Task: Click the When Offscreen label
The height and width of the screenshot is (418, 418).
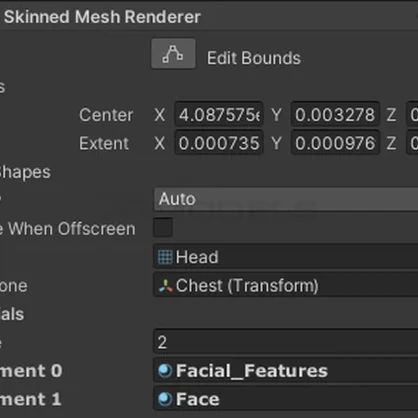Action: [68, 229]
